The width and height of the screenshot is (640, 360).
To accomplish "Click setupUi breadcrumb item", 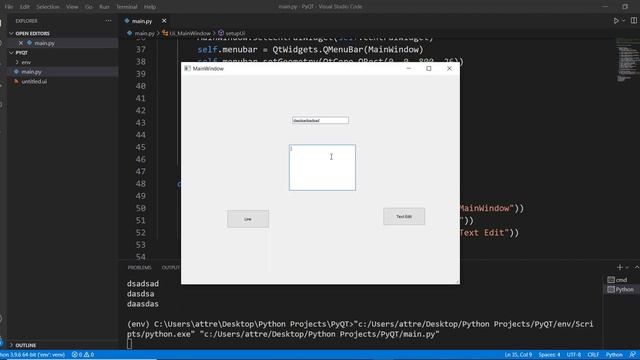I will (236, 33).
